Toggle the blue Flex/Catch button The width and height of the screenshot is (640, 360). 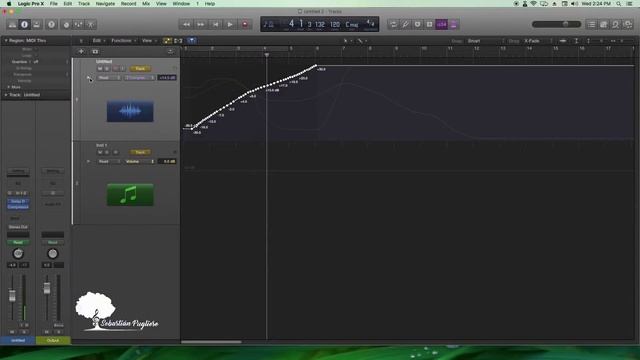click(x=192, y=41)
